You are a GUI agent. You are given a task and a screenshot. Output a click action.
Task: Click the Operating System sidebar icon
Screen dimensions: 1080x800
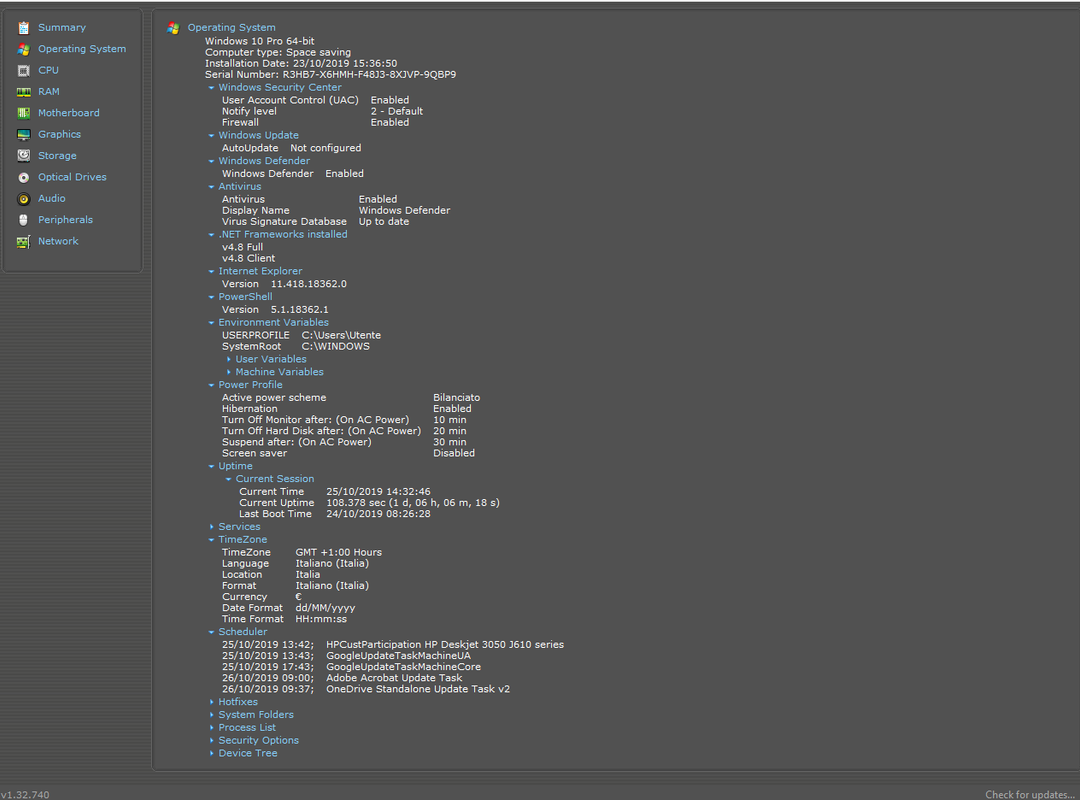coord(23,49)
